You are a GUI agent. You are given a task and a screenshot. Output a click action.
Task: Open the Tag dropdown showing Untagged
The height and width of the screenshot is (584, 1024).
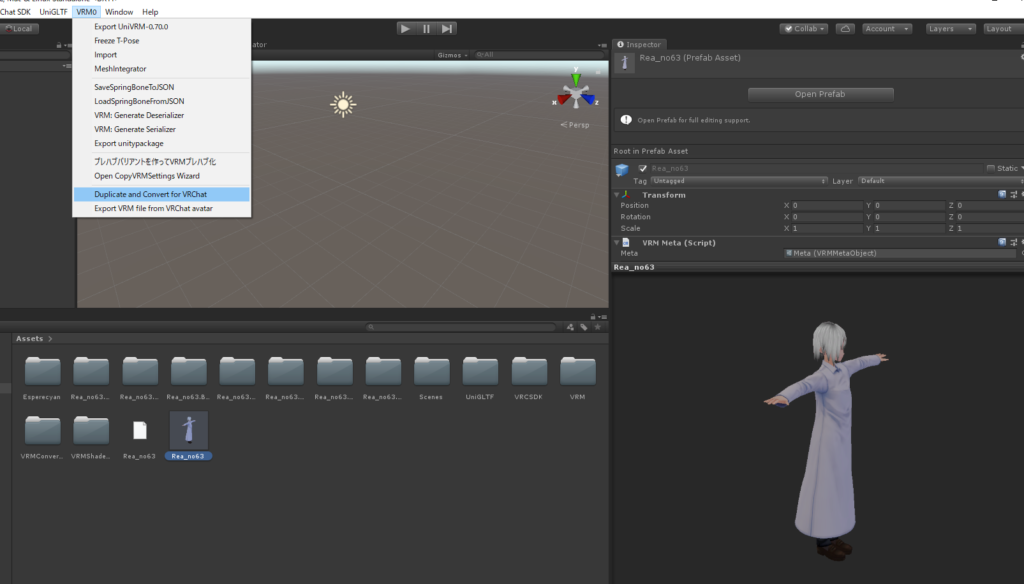click(739, 181)
